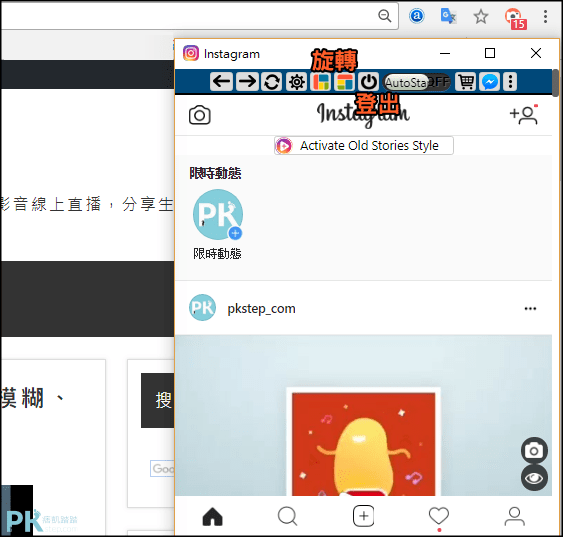The height and width of the screenshot is (537, 563).
Task: Open the blue 'a' Chrome extension
Action: (x=417, y=16)
